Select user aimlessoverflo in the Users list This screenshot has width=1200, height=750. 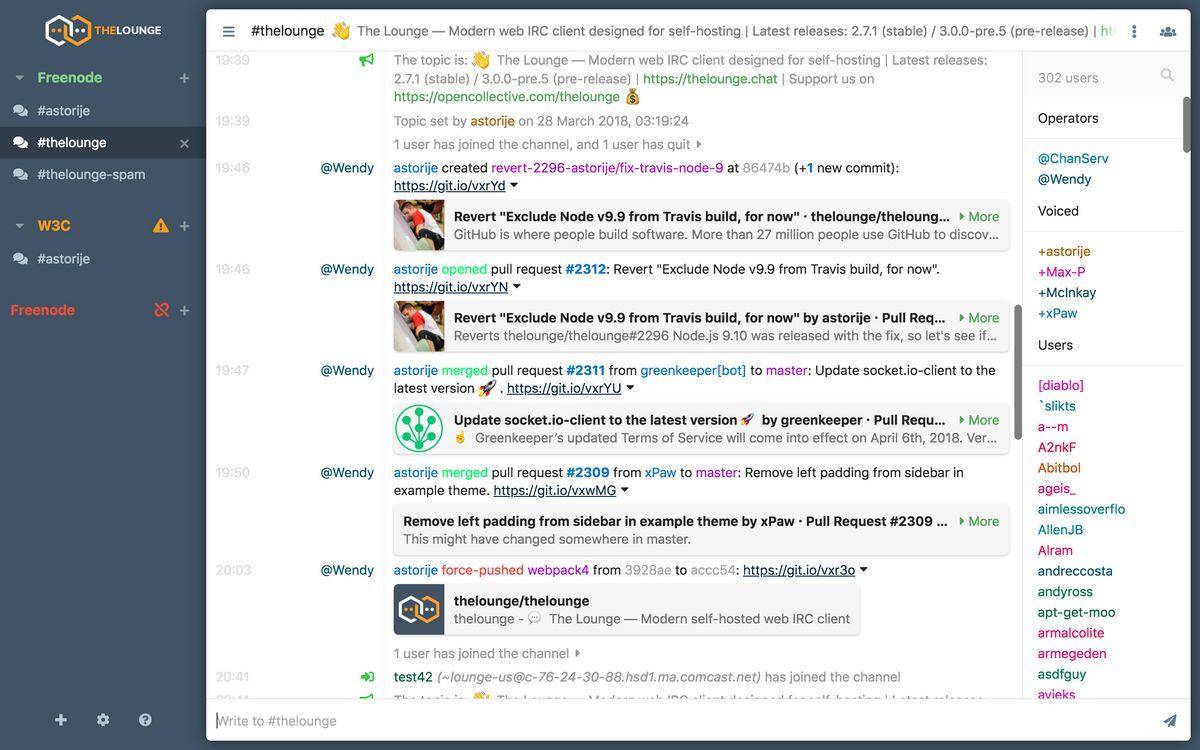point(1082,509)
